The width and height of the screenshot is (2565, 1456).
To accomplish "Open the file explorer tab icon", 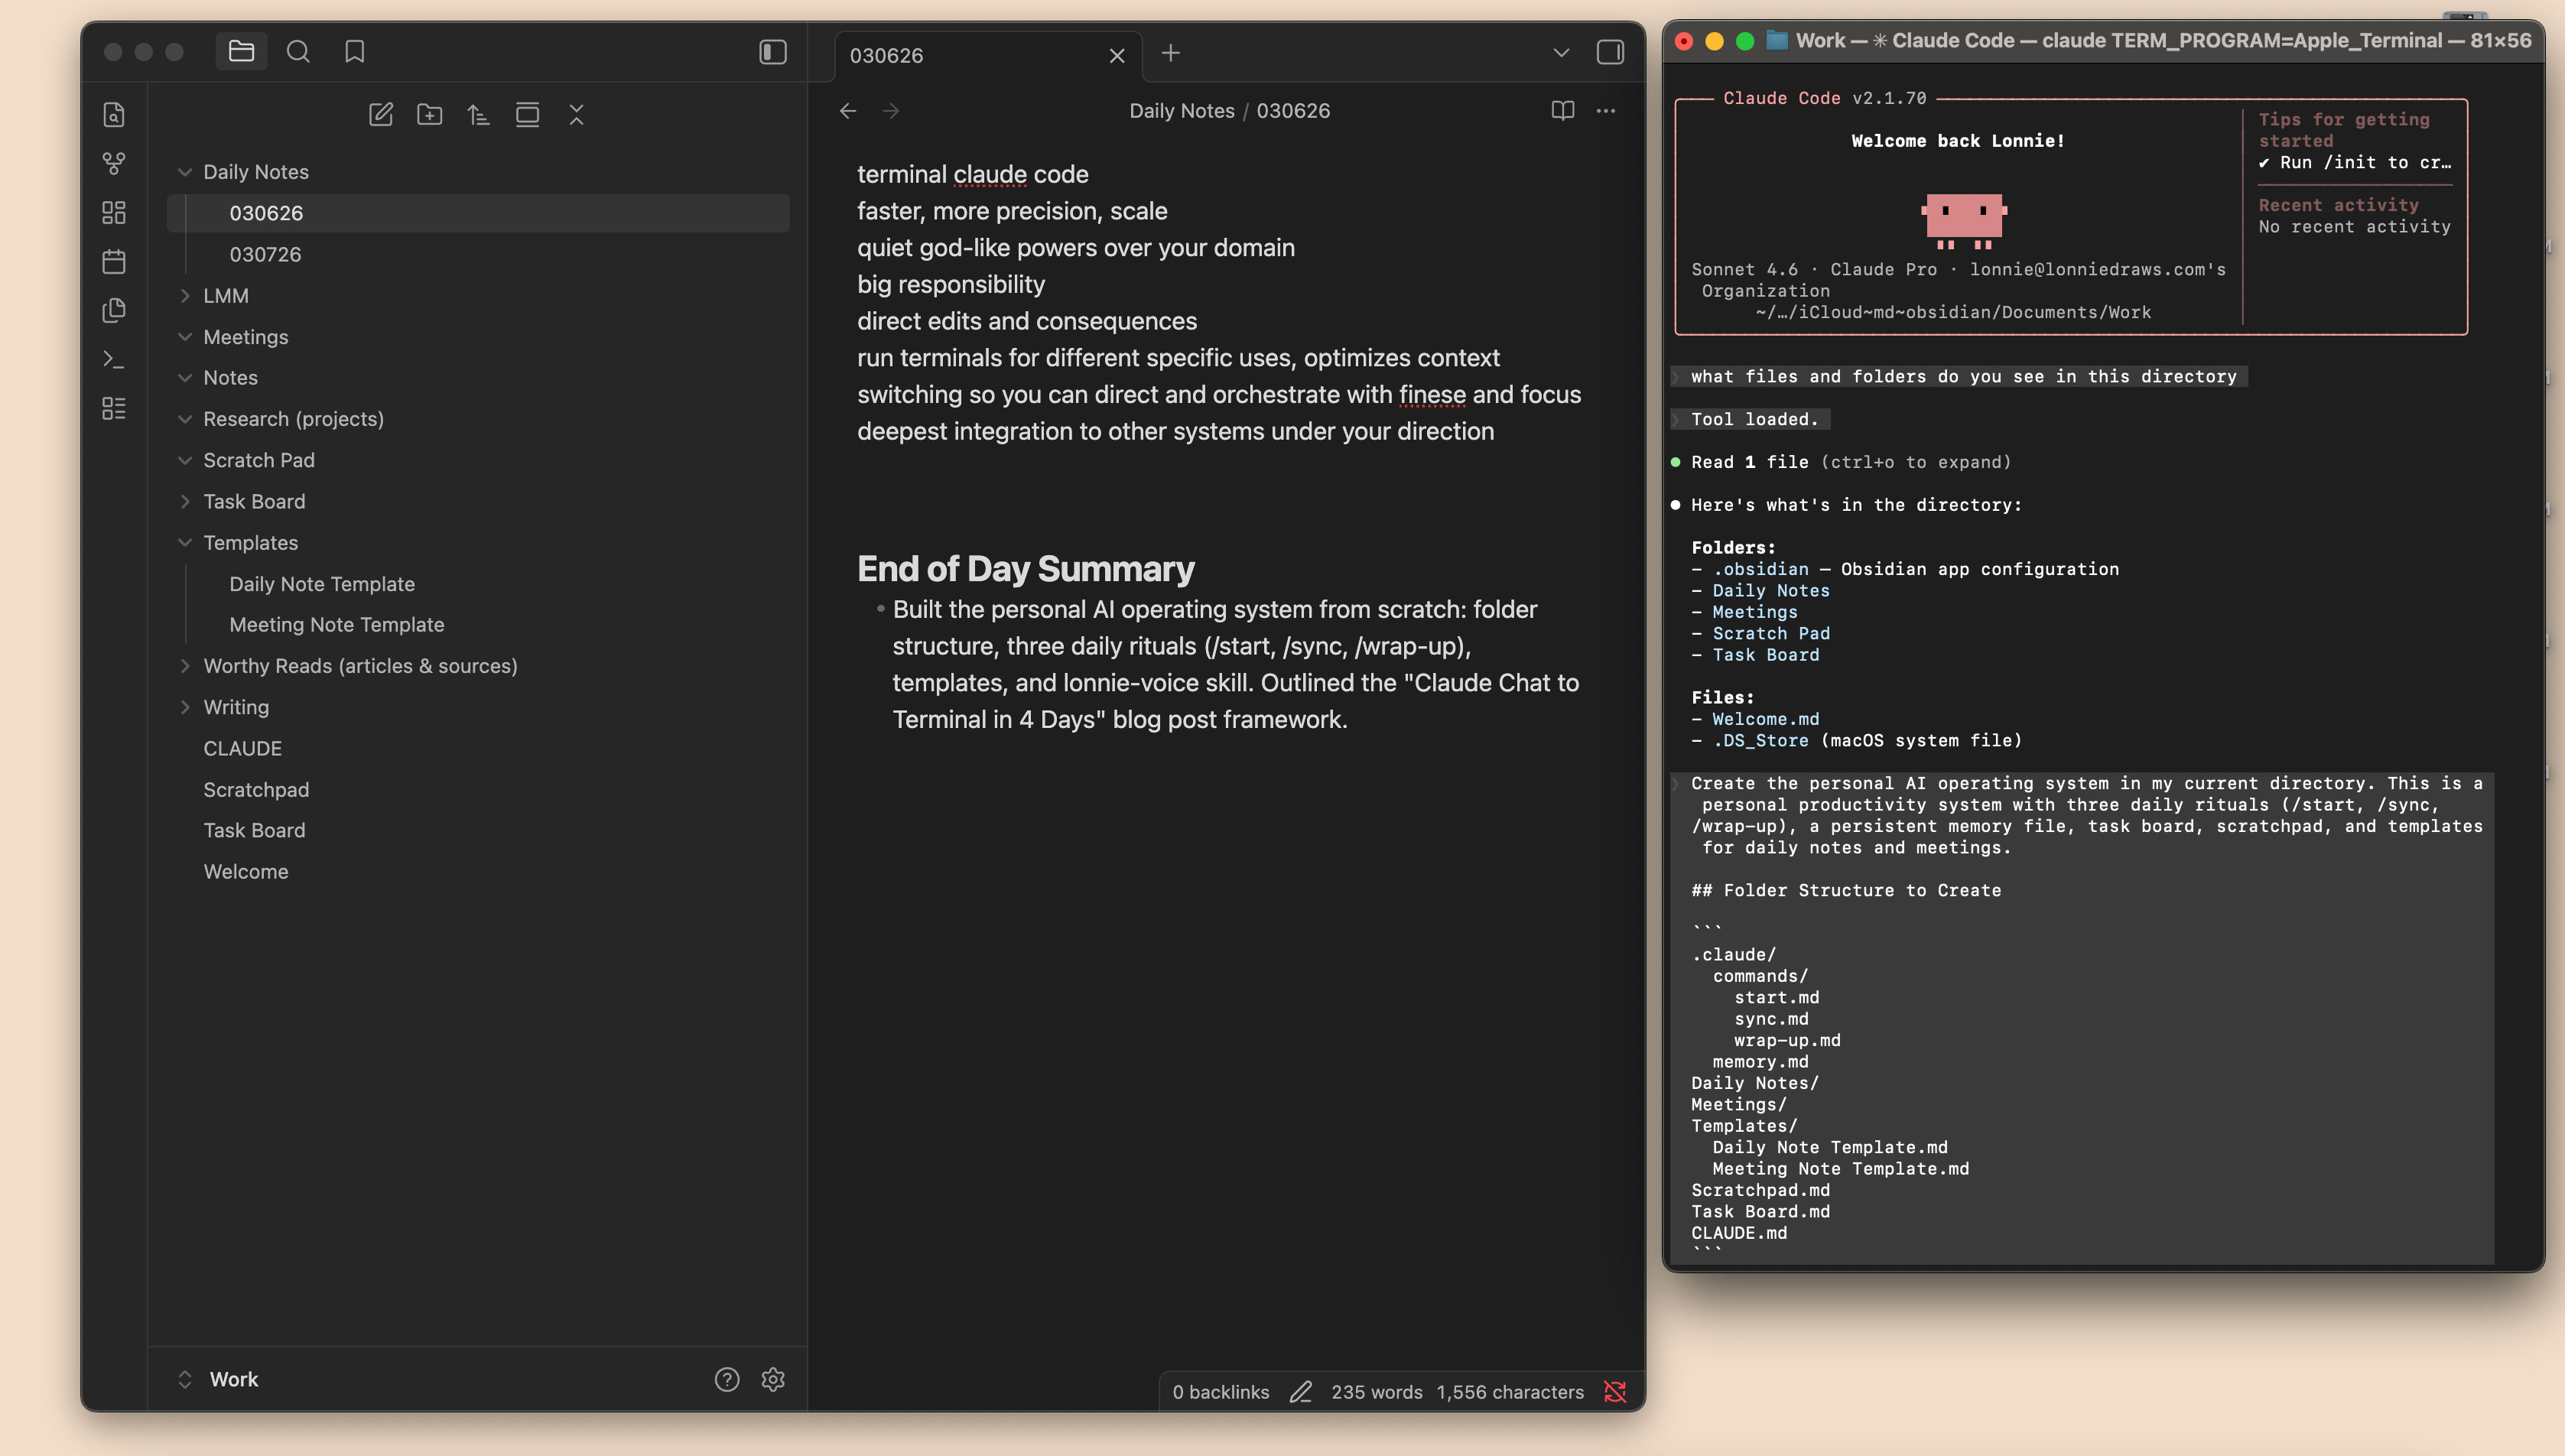I will click(x=241, y=51).
